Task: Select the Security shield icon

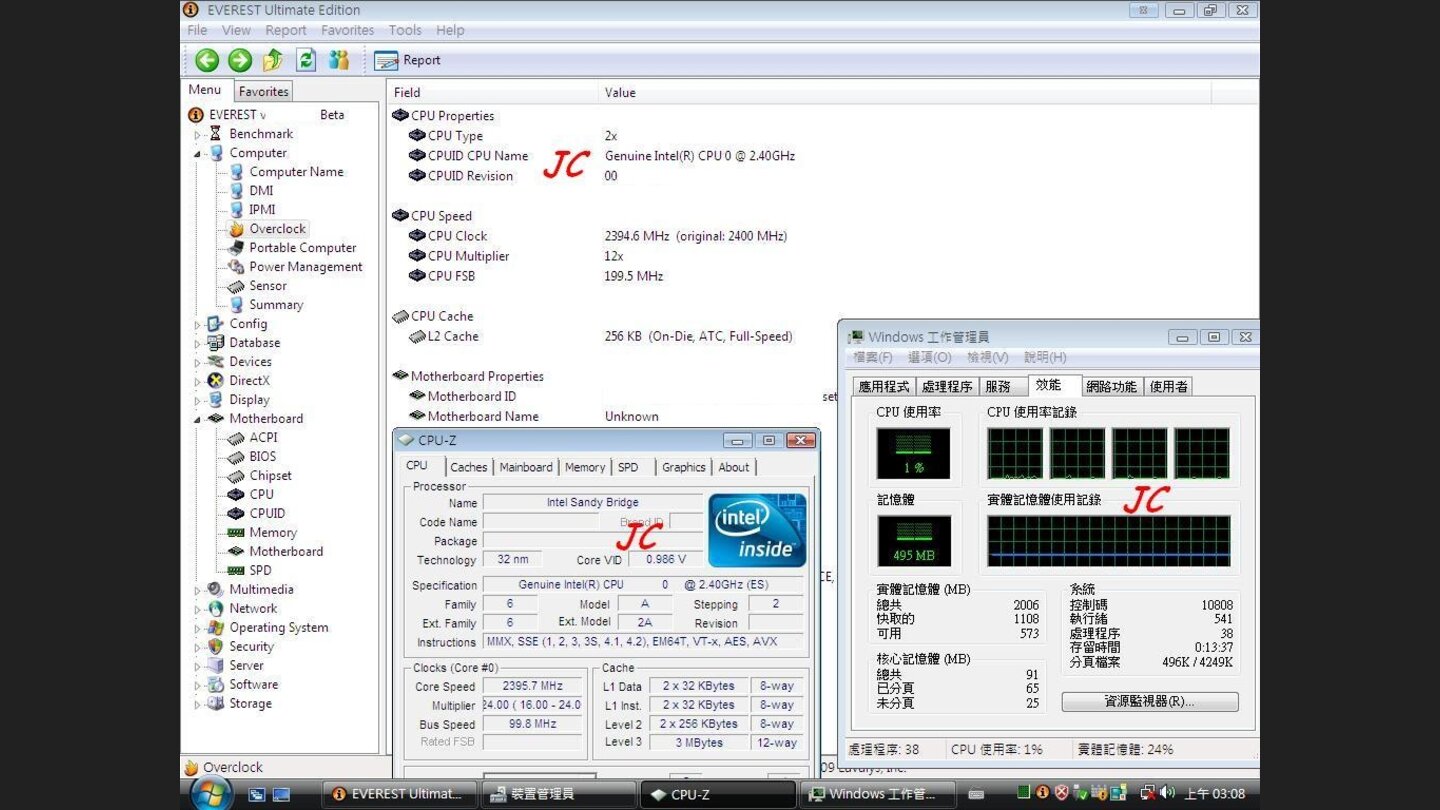Action: coord(215,647)
